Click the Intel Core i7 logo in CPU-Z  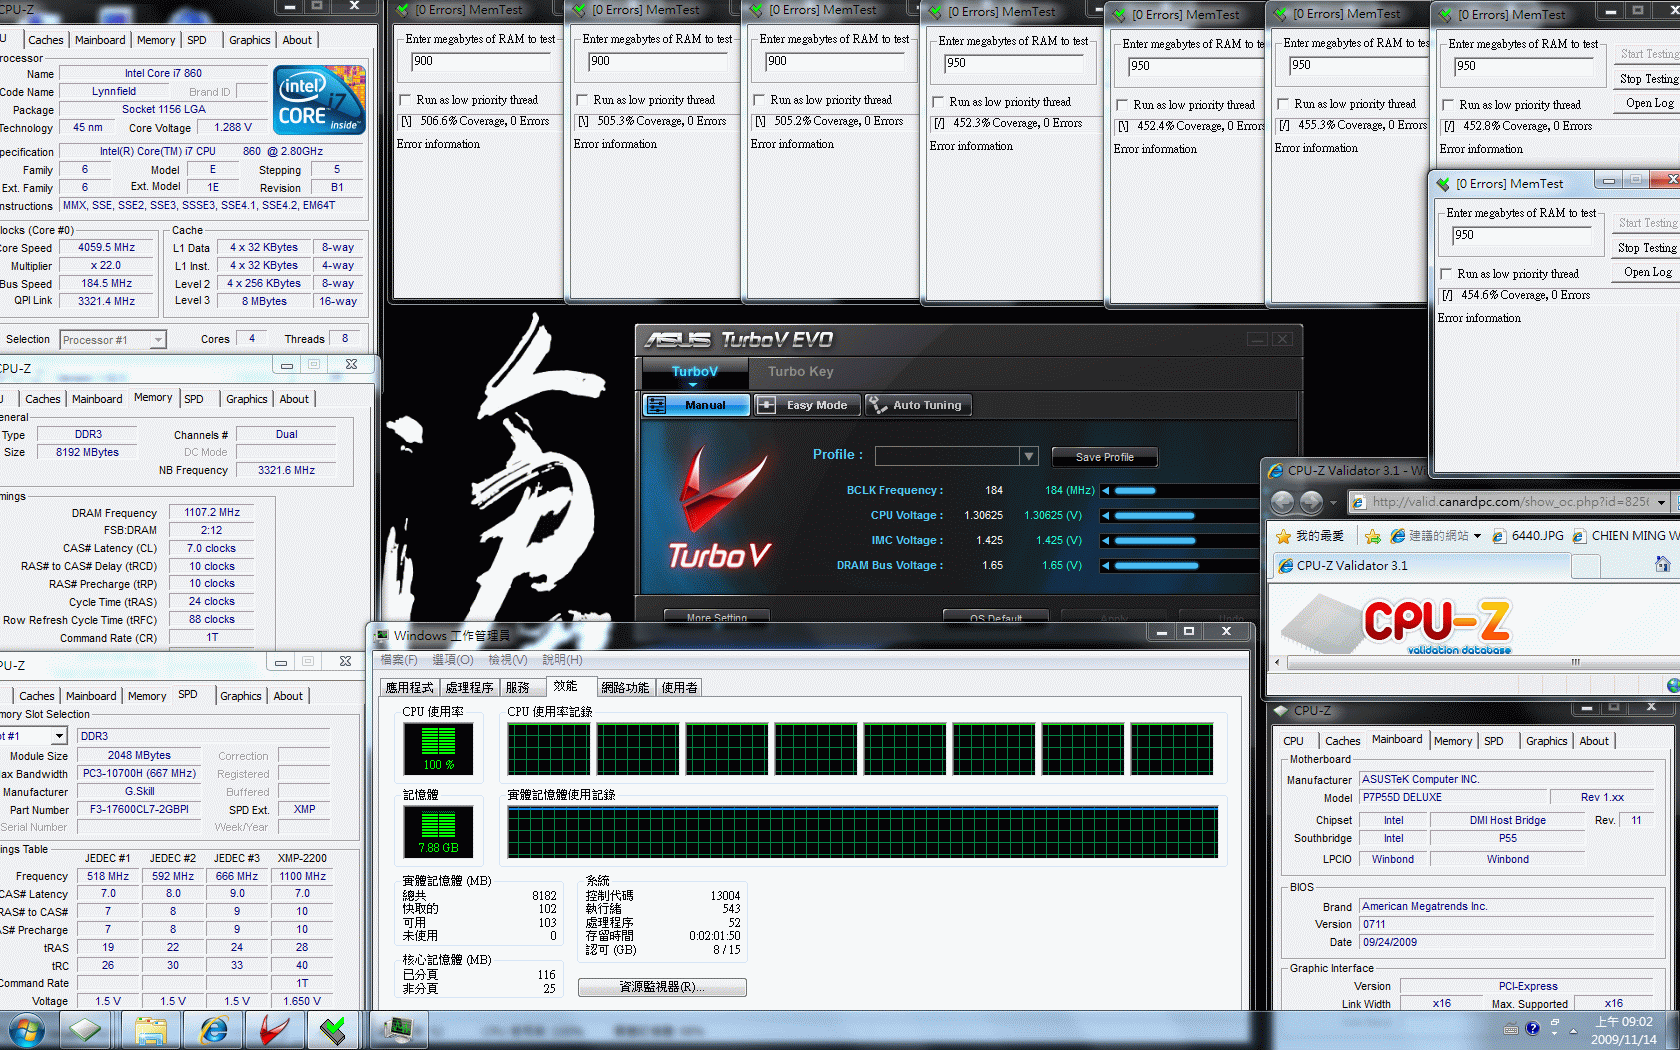click(319, 100)
